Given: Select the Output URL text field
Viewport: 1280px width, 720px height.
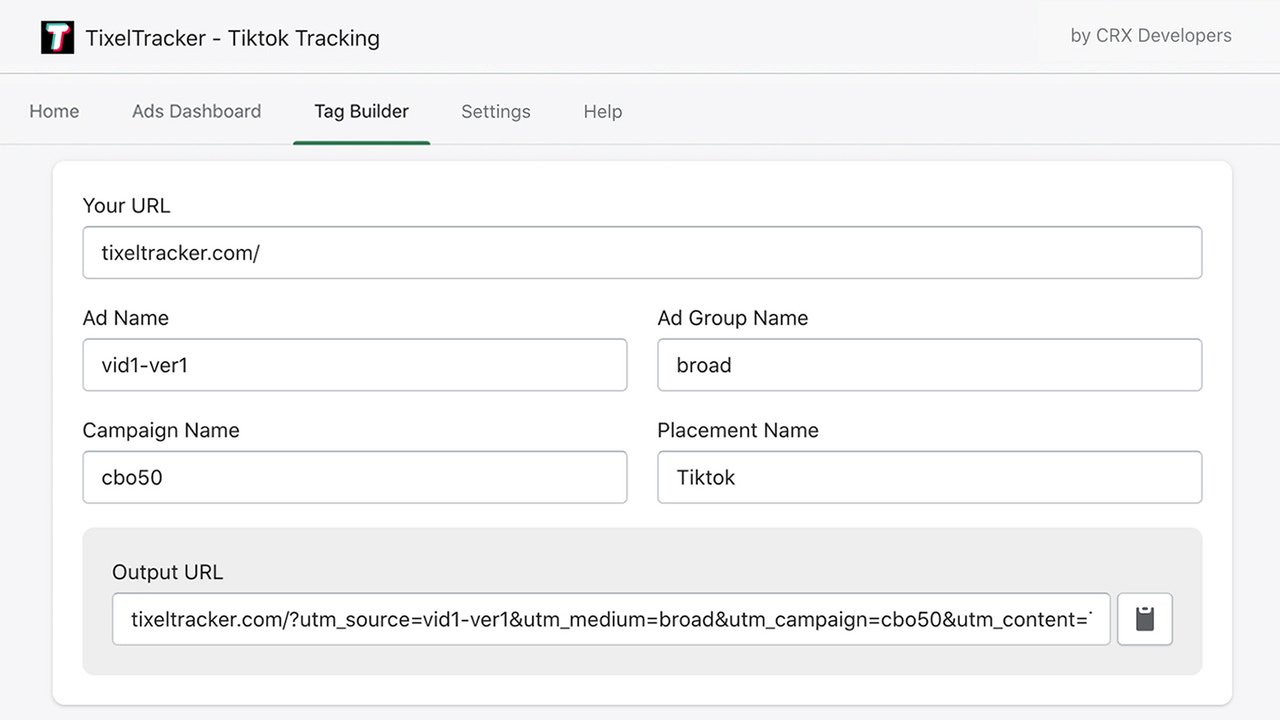Looking at the screenshot, I should coord(610,619).
